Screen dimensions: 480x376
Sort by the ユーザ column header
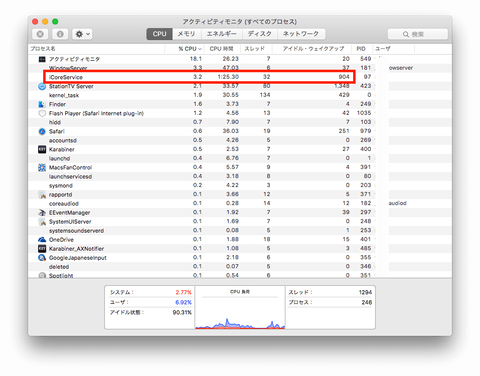tap(393, 49)
